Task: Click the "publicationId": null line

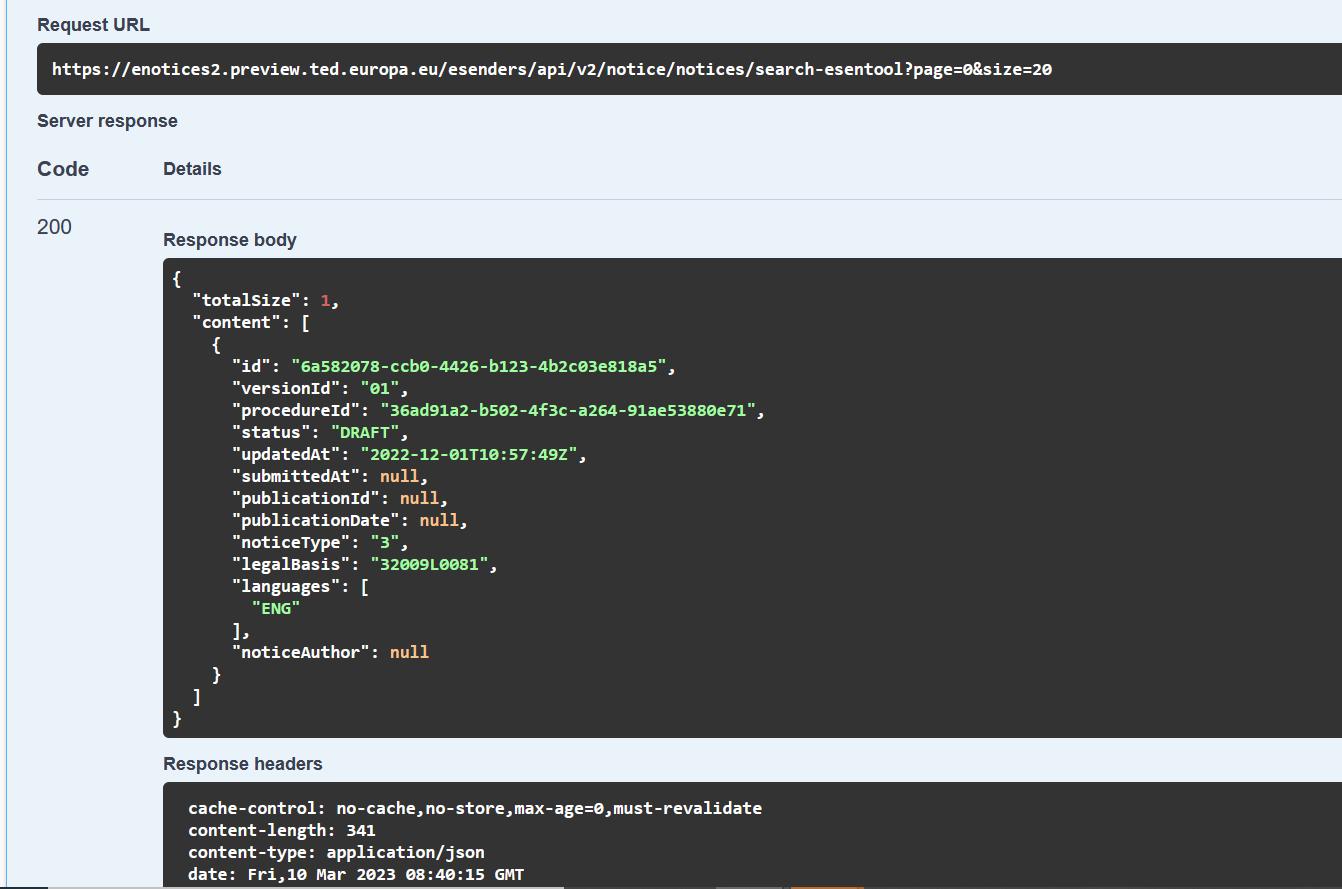Action: (340, 498)
